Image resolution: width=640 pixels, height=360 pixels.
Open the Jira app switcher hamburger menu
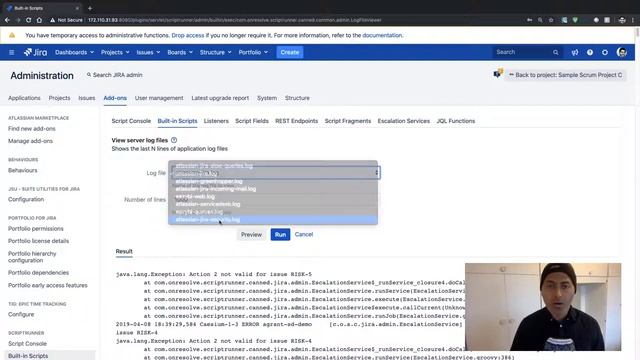click(x=11, y=52)
